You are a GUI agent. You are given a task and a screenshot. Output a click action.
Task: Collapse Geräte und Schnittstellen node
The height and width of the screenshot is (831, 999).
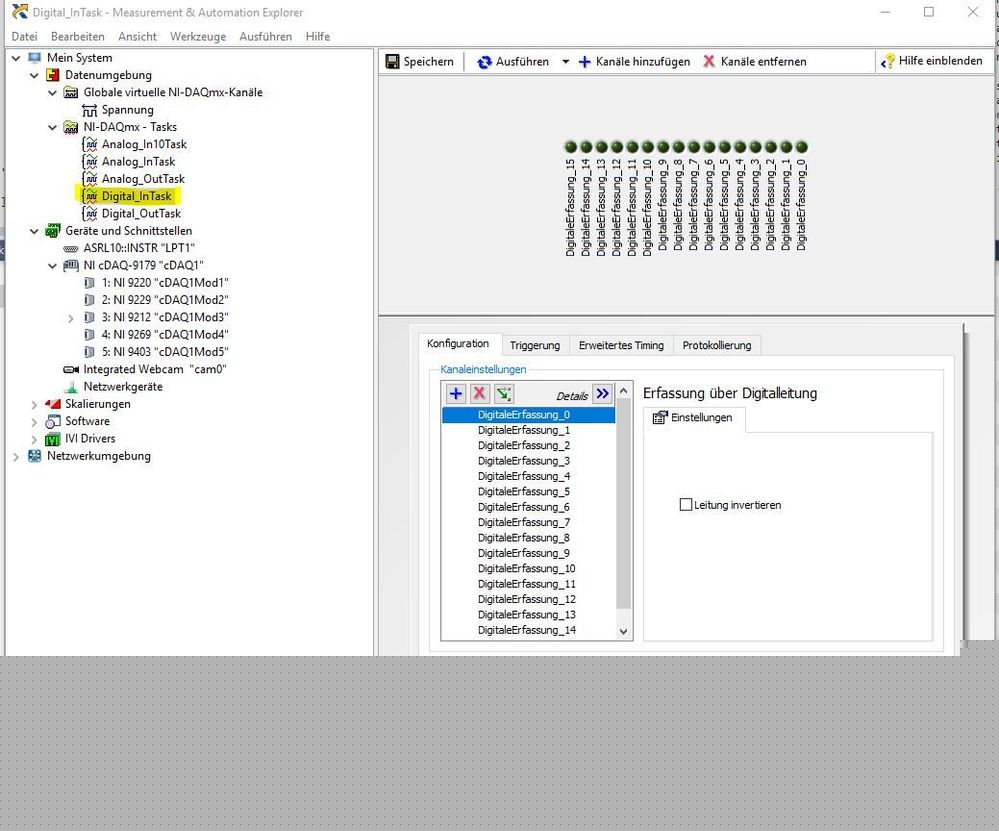(x=34, y=231)
